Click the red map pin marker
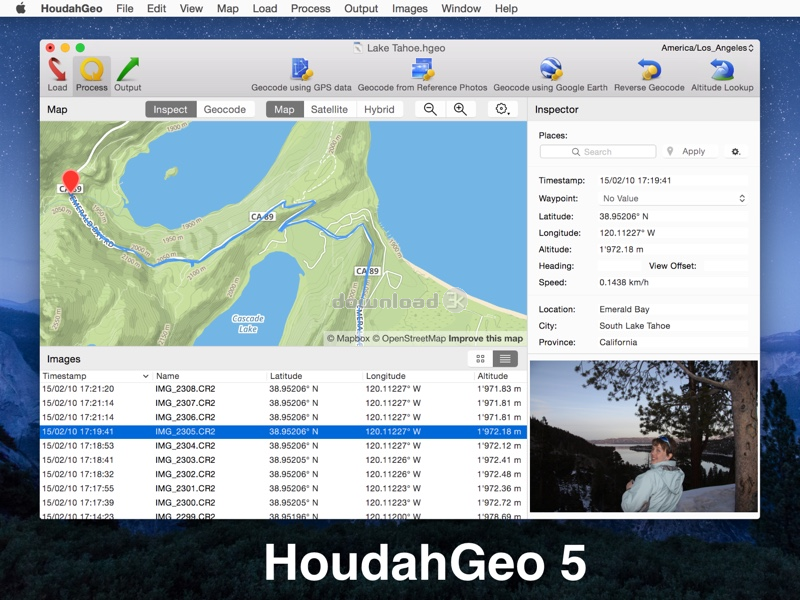 click(x=70, y=182)
